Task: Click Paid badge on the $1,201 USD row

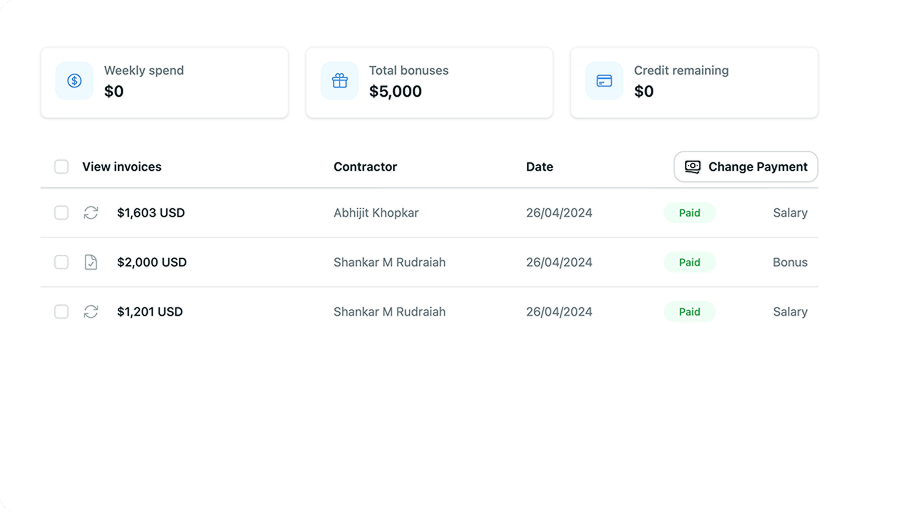Action: pyautogui.click(x=689, y=312)
